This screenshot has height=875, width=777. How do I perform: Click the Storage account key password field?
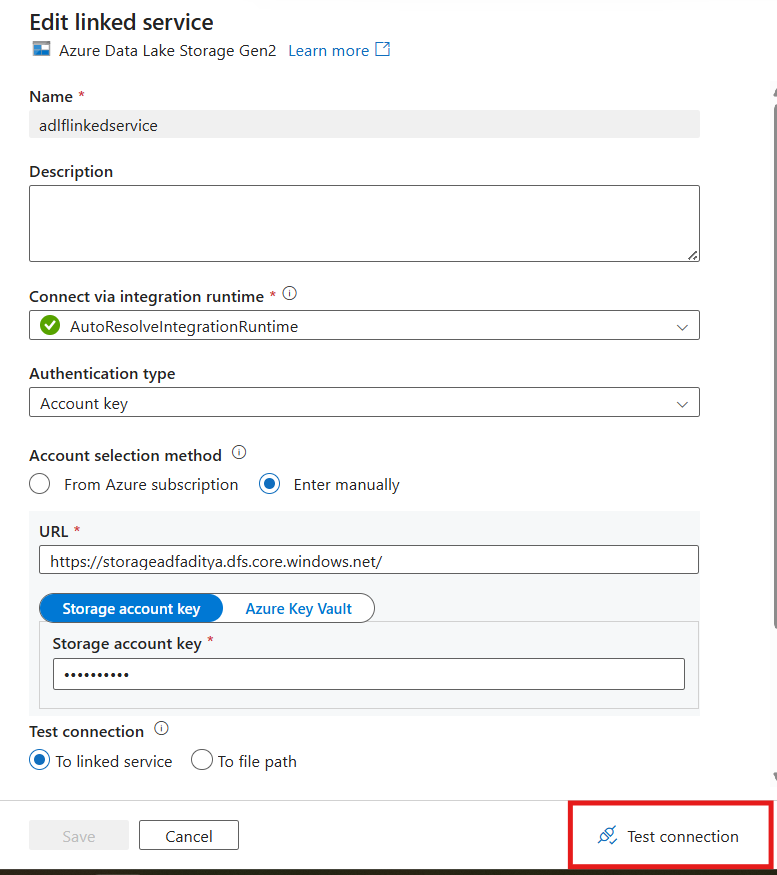click(368, 674)
